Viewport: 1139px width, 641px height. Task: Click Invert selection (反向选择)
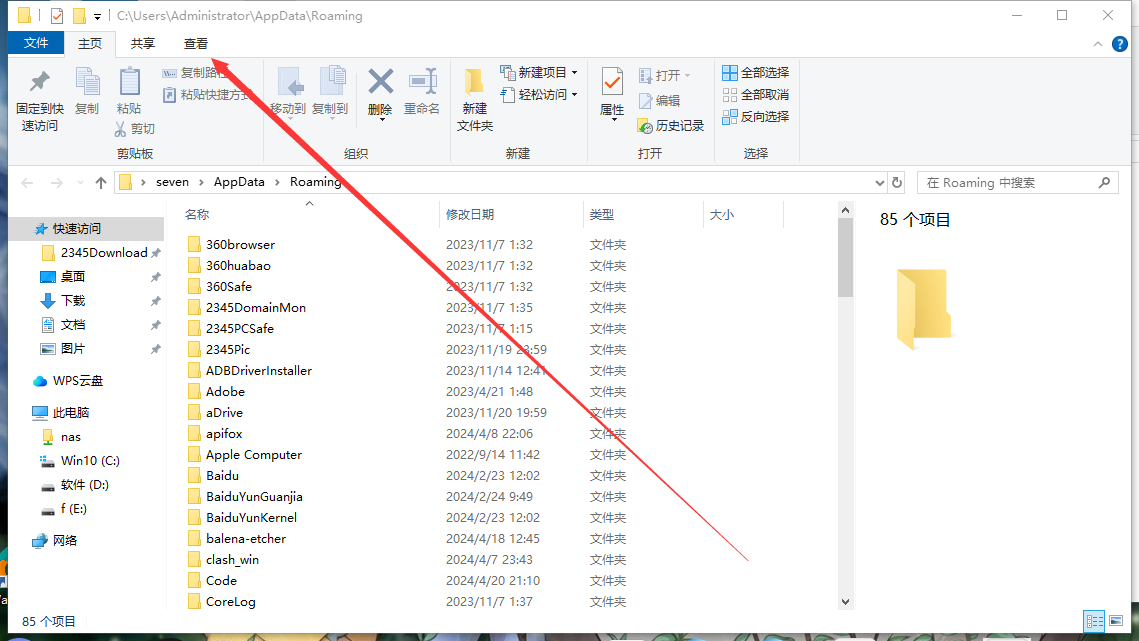coord(755,116)
